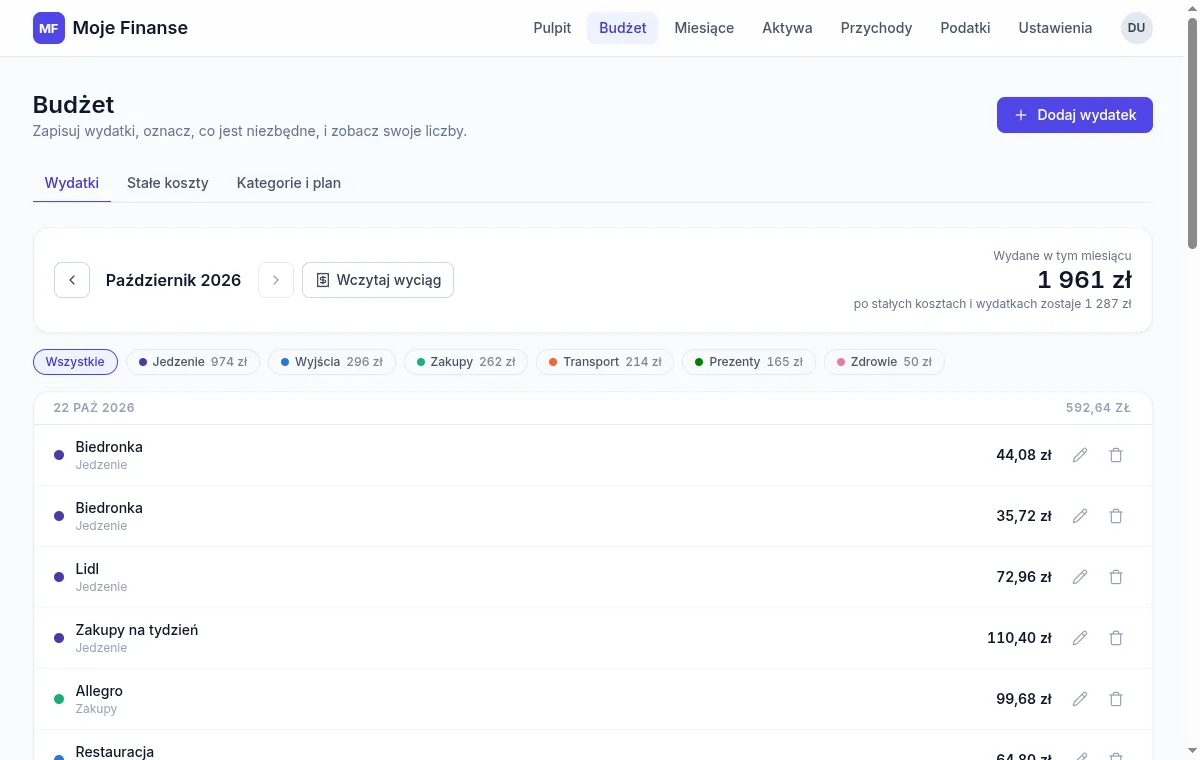Click the Październik 2026 month label
This screenshot has width=1200, height=760.
(x=174, y=280)
